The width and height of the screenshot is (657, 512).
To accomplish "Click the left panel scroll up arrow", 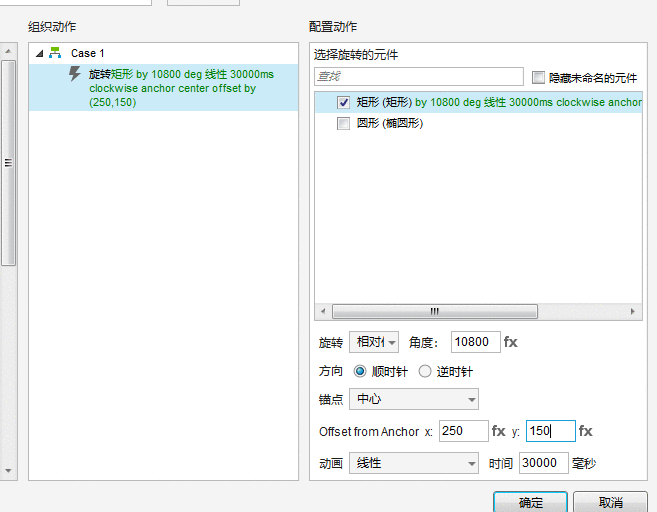I will coord(8,51).
